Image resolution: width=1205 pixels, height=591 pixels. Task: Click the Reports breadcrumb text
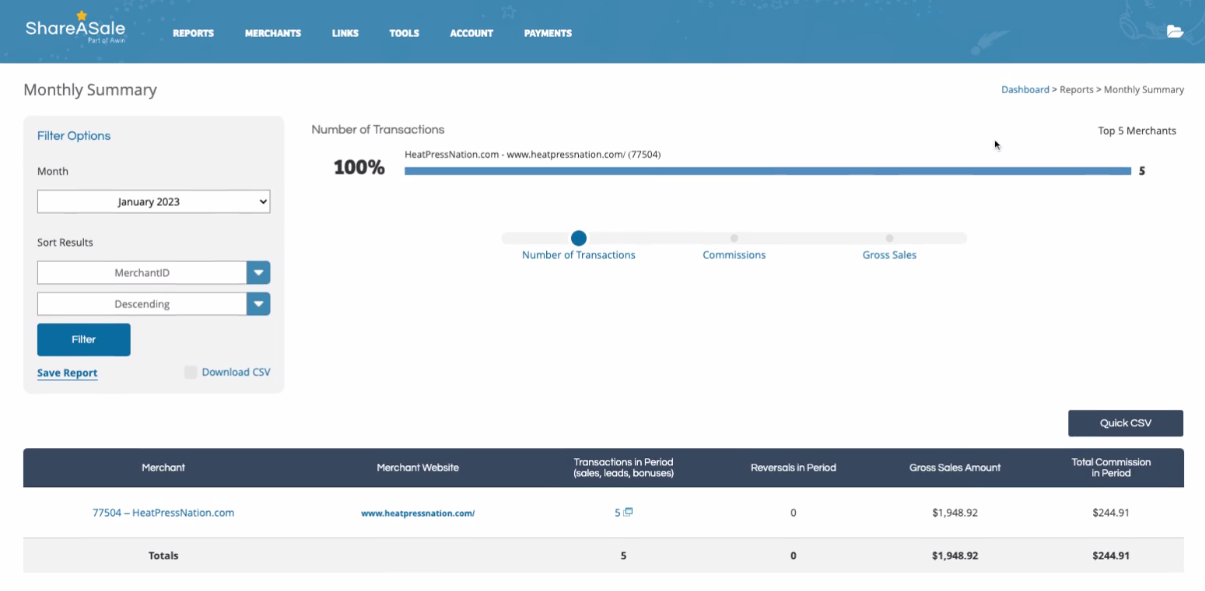click(1077, 90)
